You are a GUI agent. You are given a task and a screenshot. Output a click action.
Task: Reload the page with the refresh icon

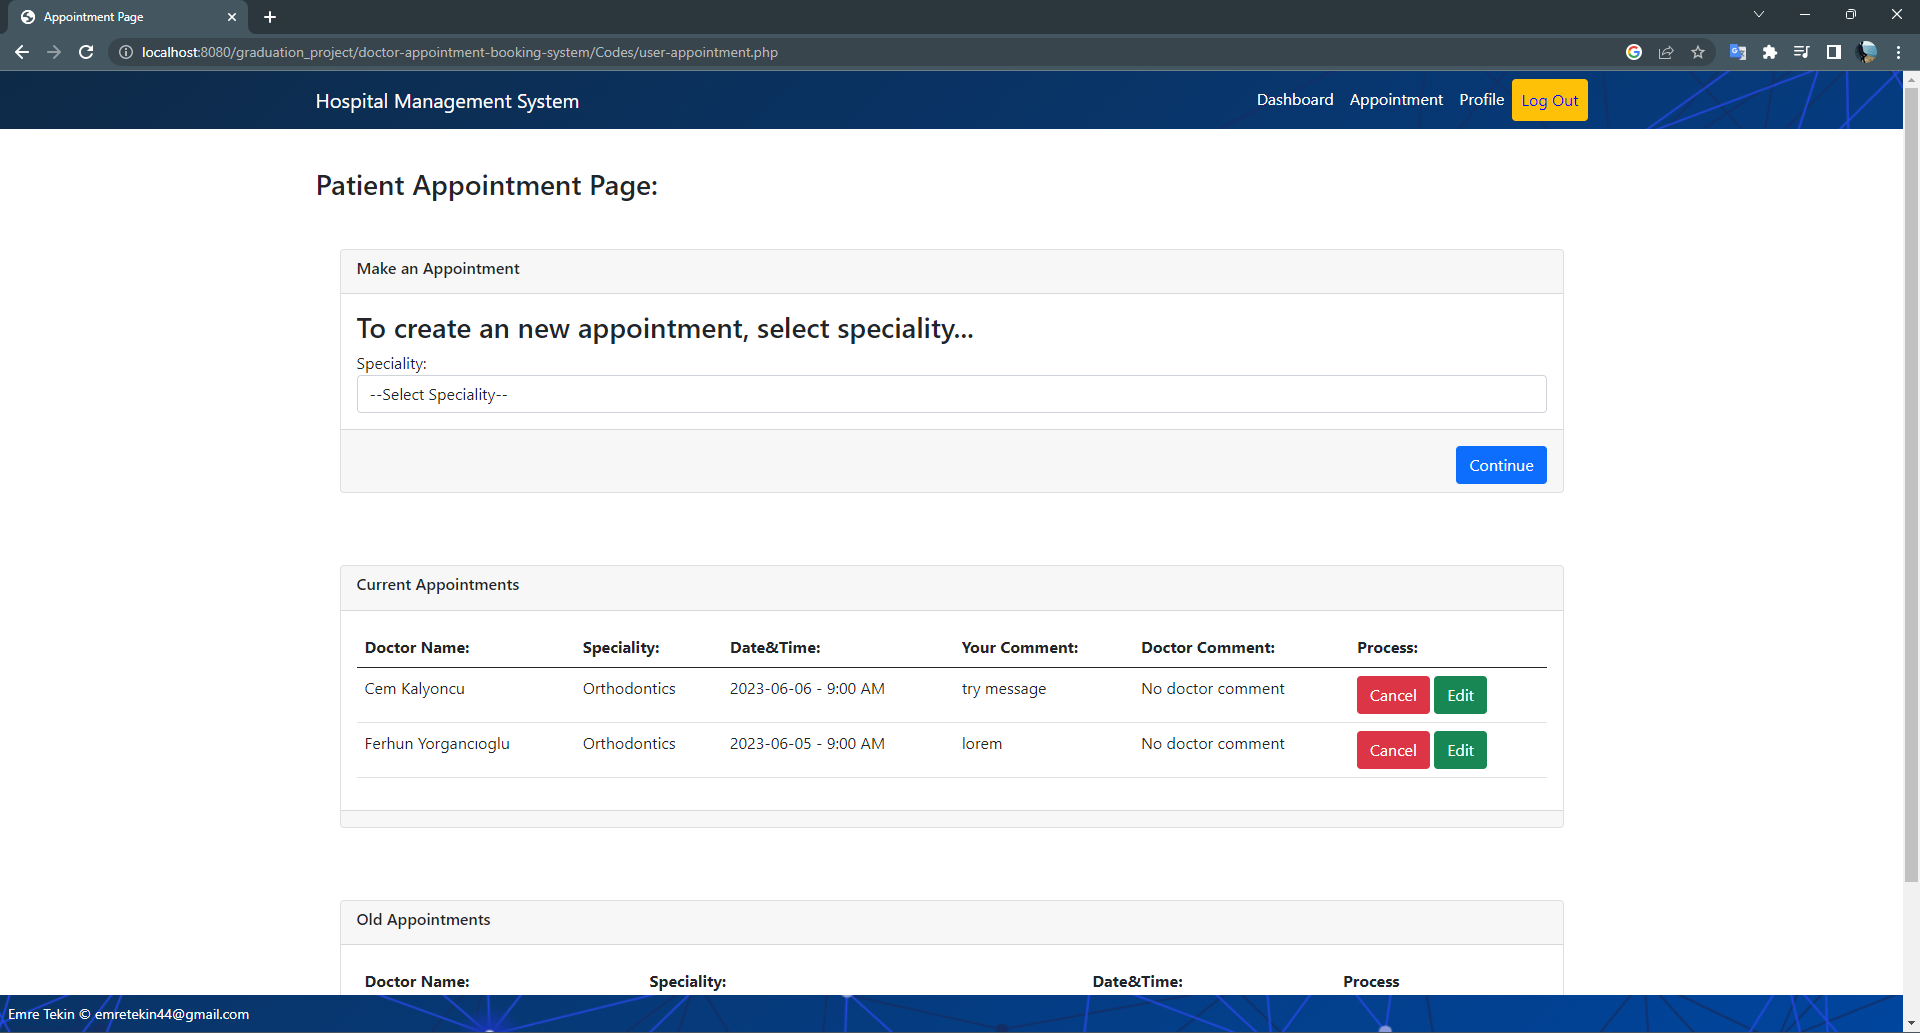(86, 52)
